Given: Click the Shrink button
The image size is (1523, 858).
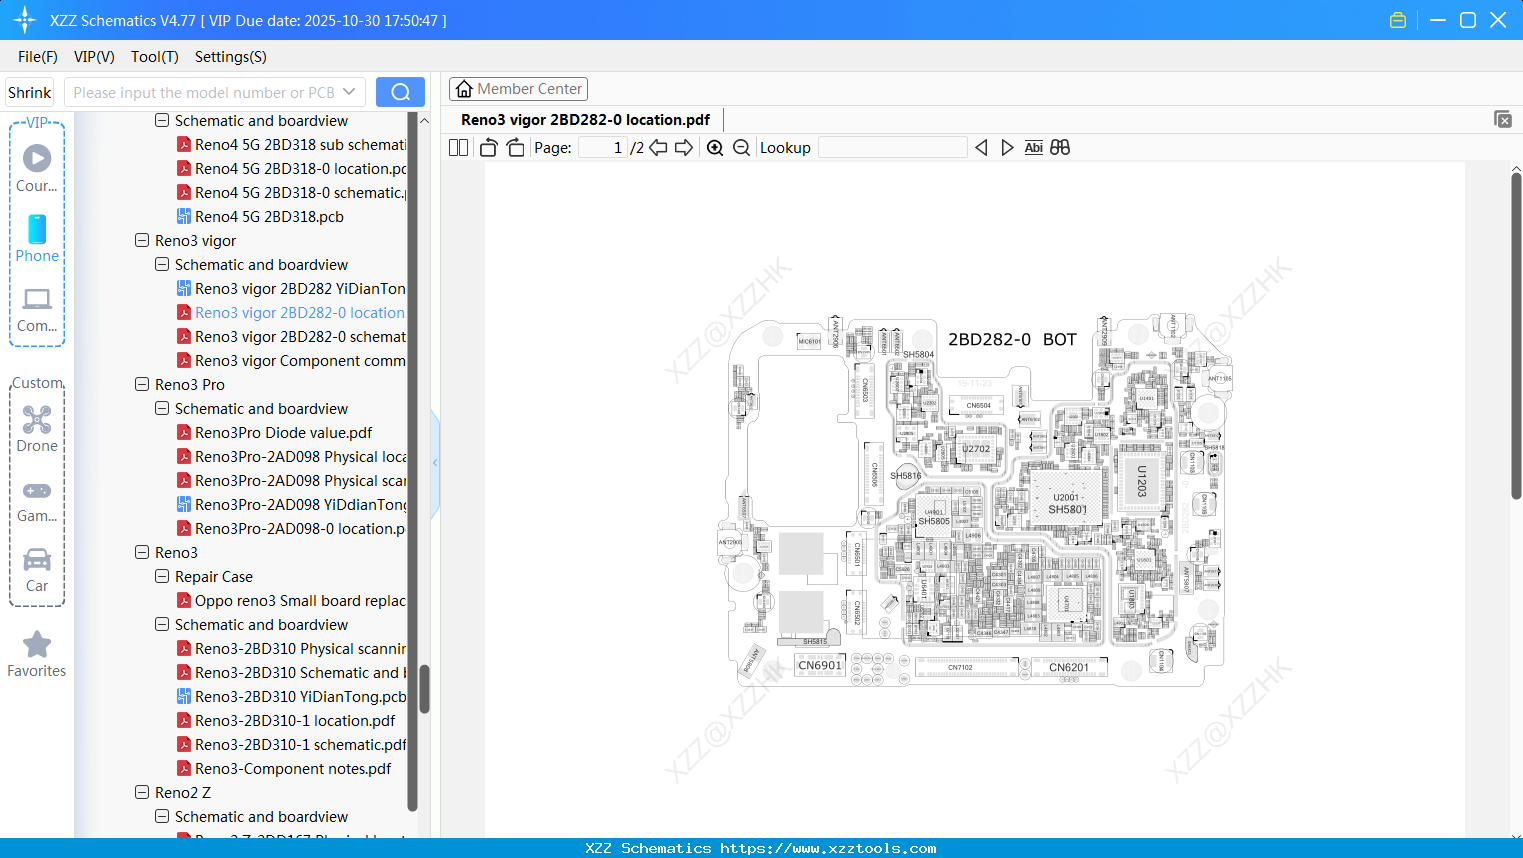Looking at the screenshot, I should tap(30, 92).
